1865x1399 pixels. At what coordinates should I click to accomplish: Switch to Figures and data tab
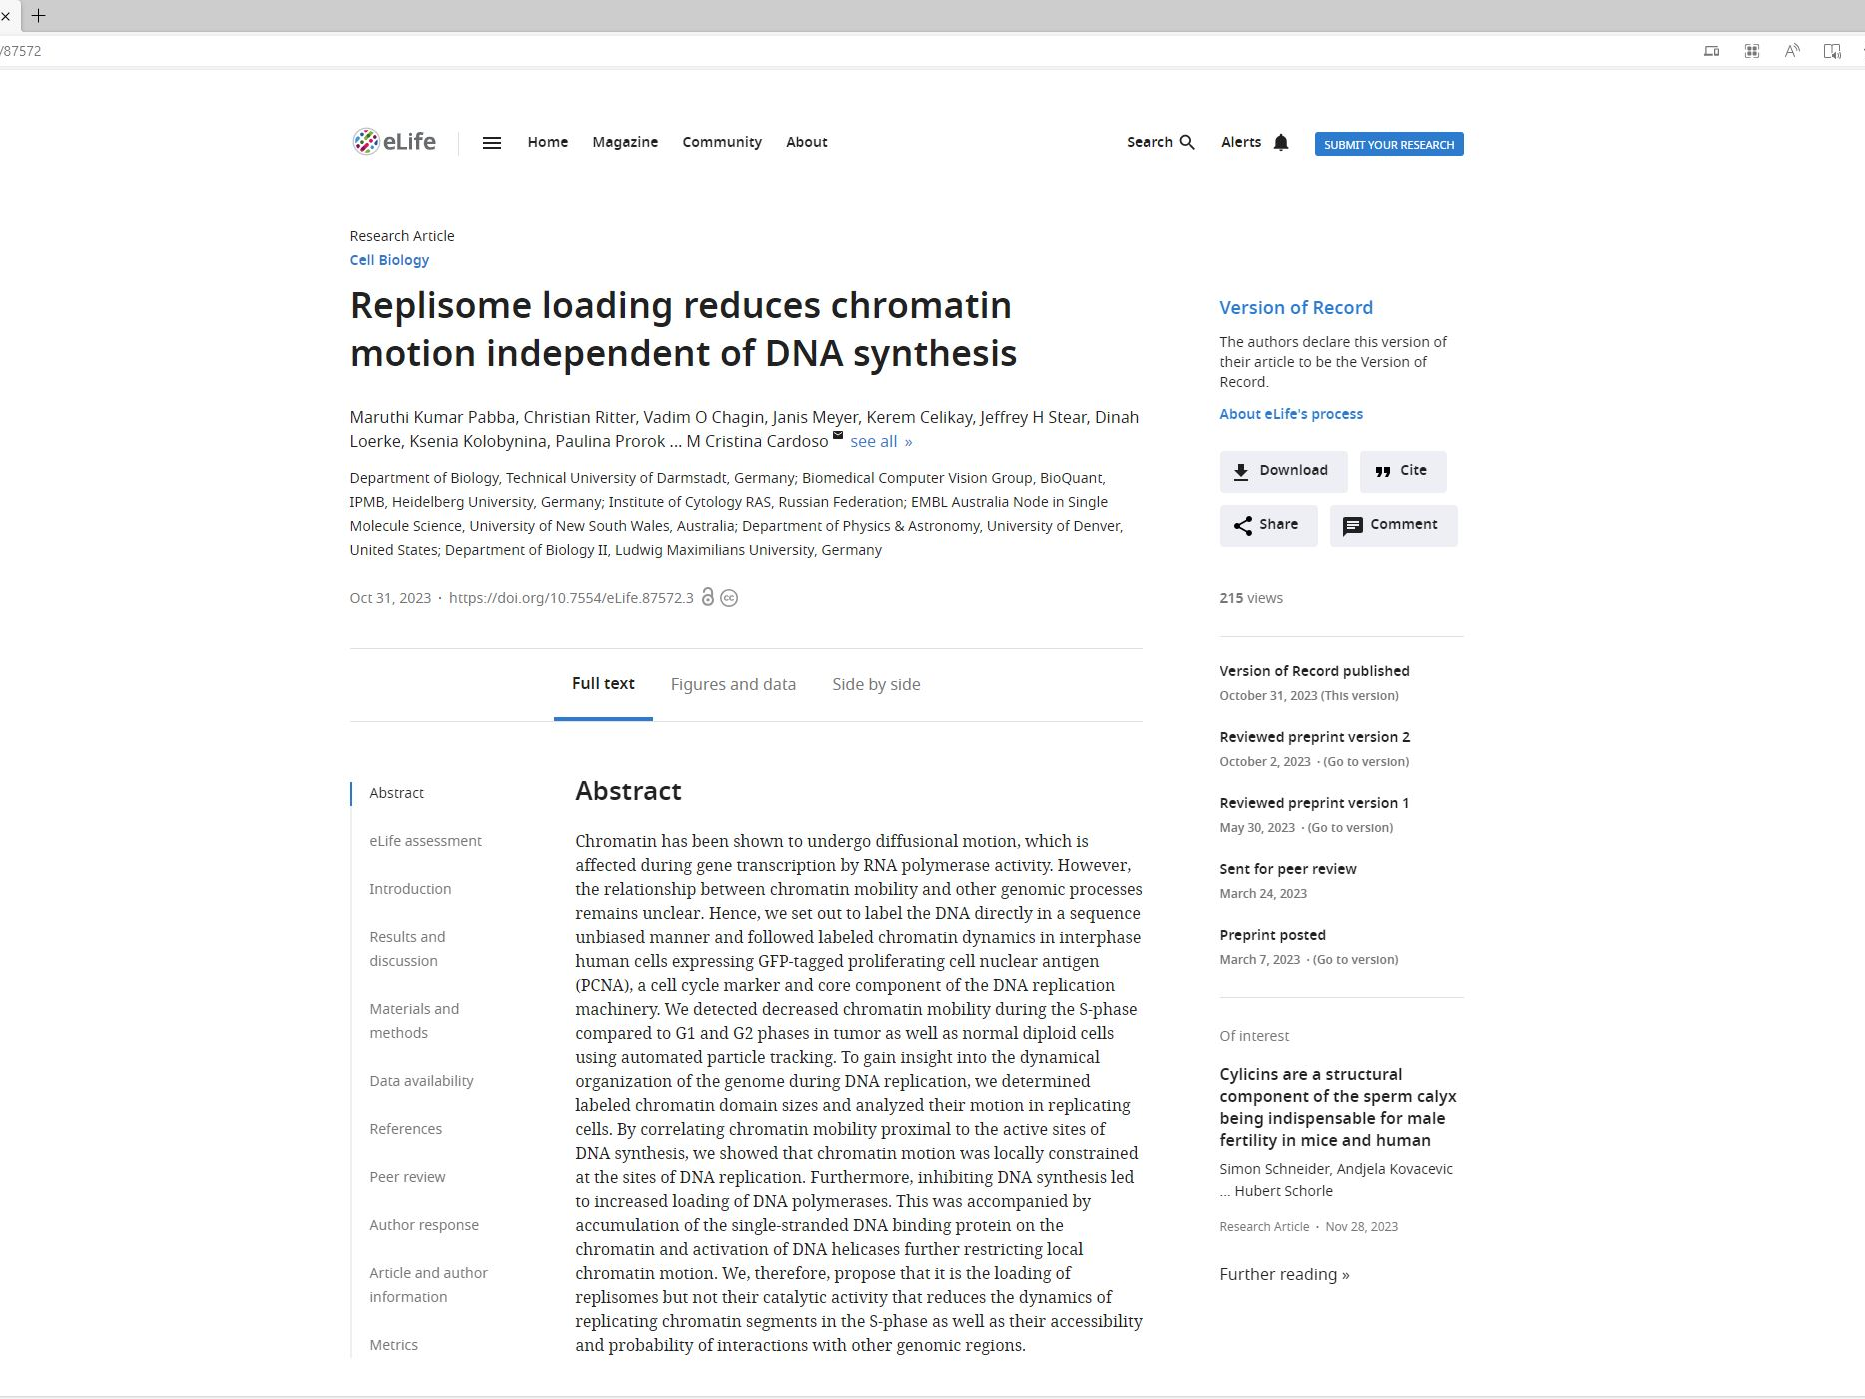733,684
